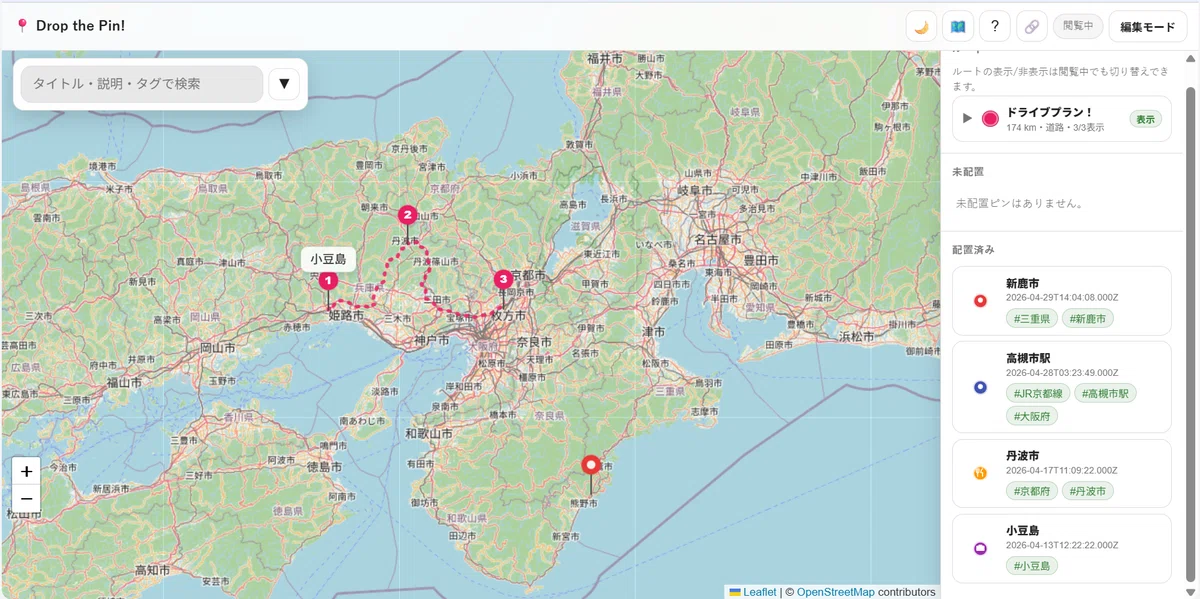The image size is (1200, 599).
Task: Filter by the #大阪府 tag
Action: (1031, 416)
